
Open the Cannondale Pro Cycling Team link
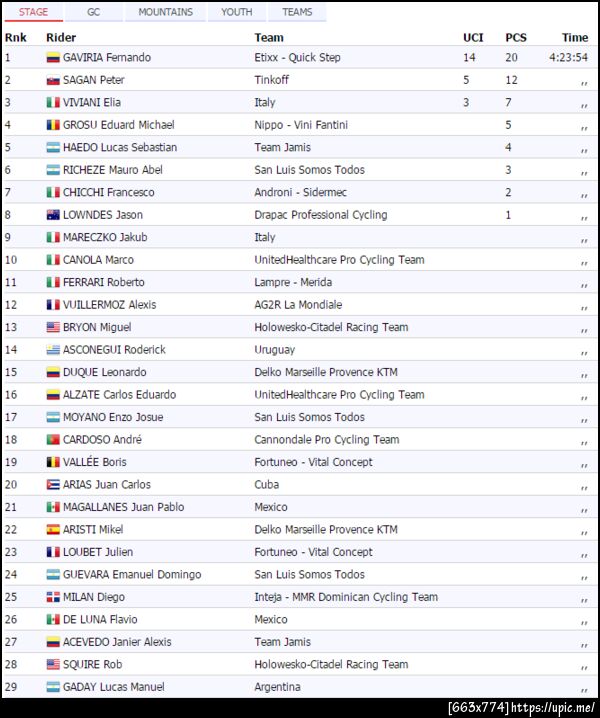(327, 440)
